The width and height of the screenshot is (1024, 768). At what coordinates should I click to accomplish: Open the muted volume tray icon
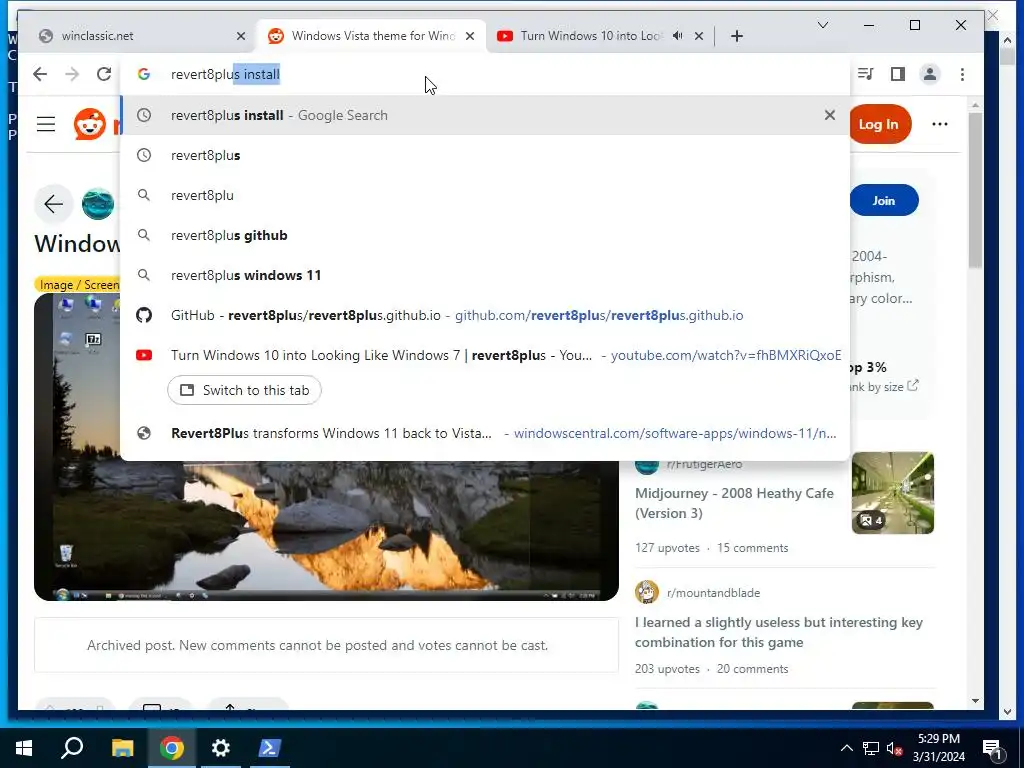click(894, 748)
